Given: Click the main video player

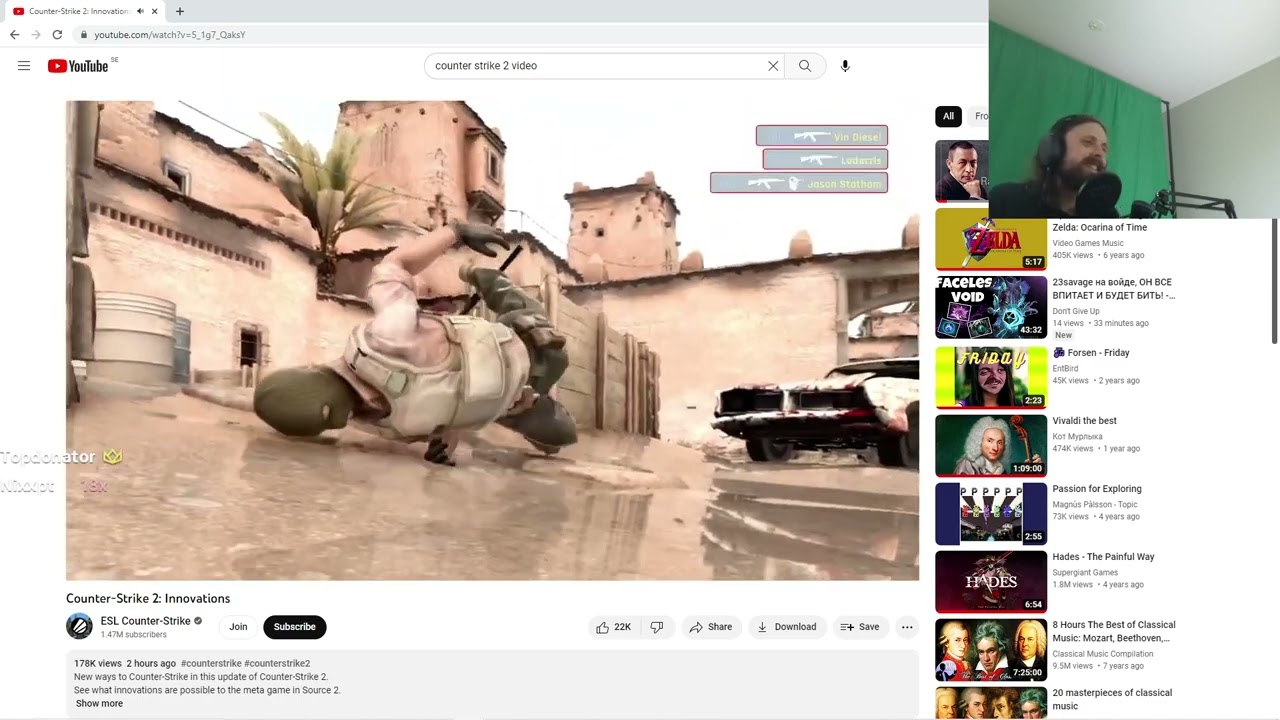Looking at the screenshot, I should [492, 340].
